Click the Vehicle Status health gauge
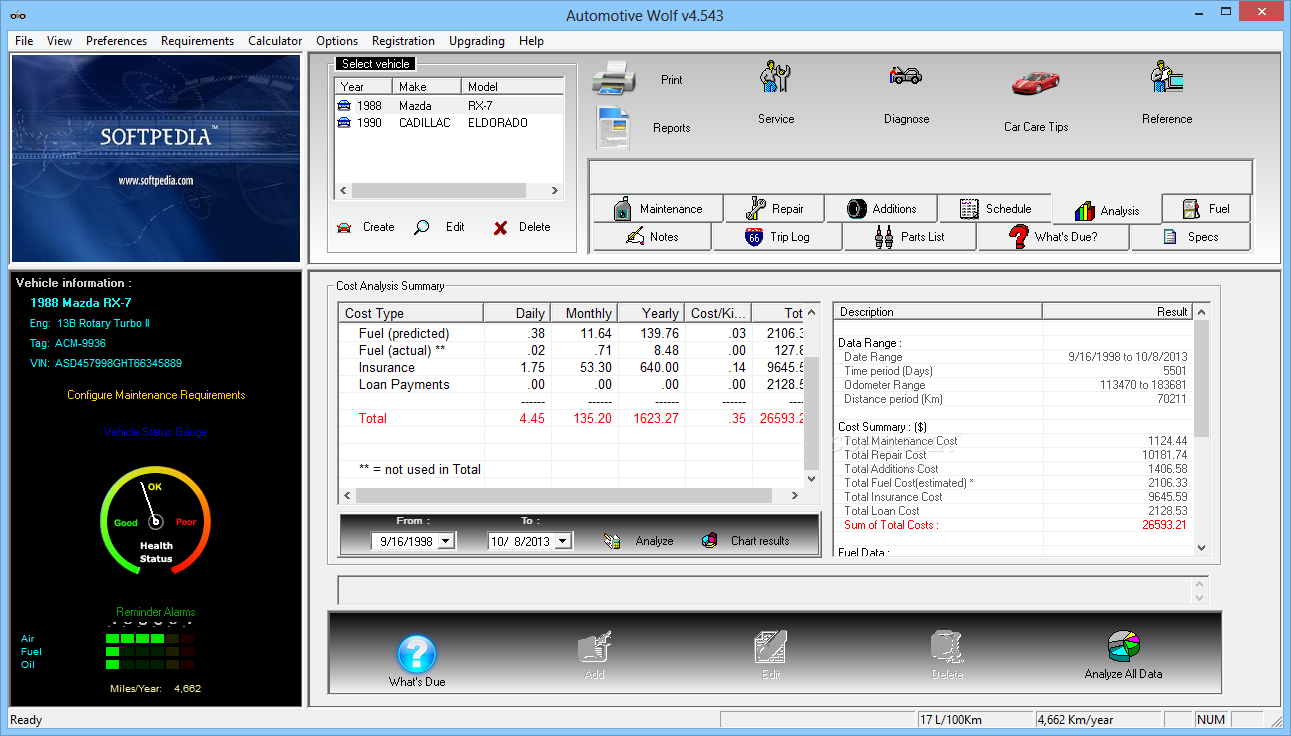The image size is (1291, 736). [155, 521]
